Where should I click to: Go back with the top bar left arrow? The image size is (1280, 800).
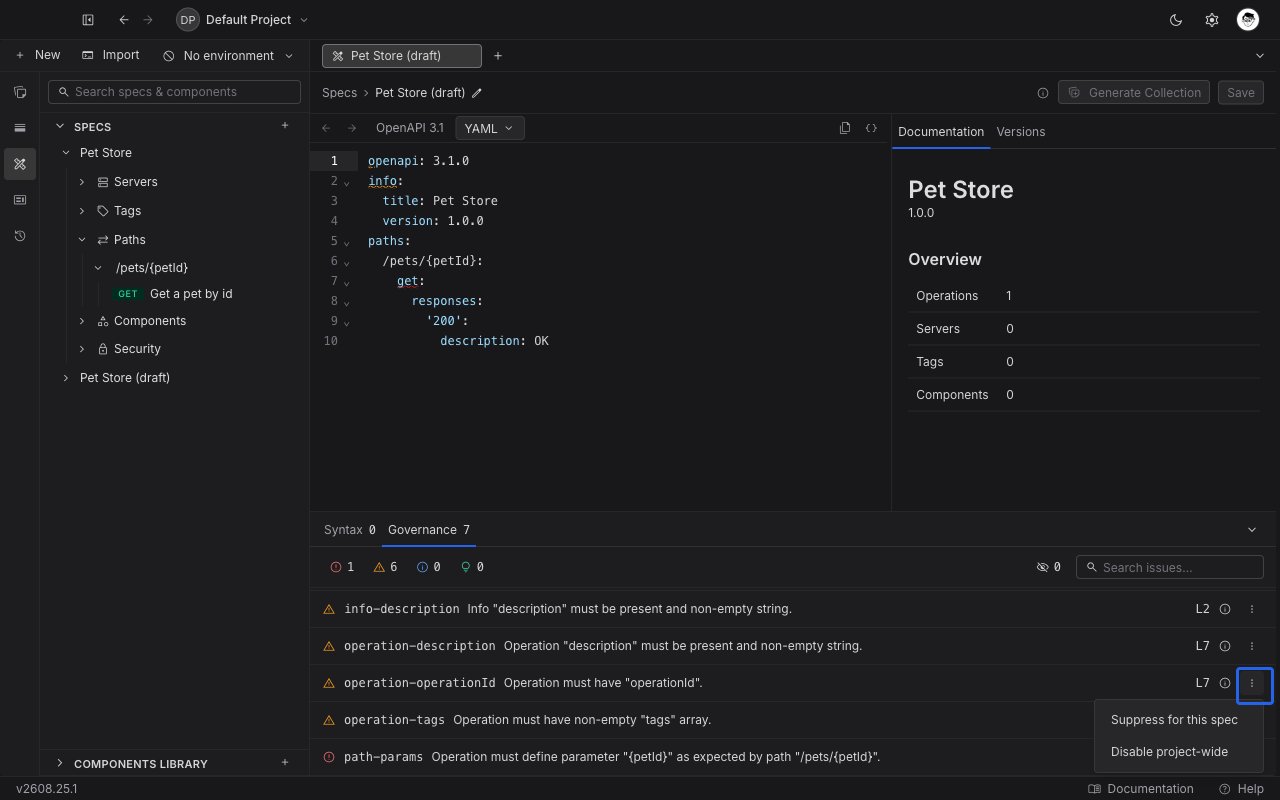pos(124,20)
